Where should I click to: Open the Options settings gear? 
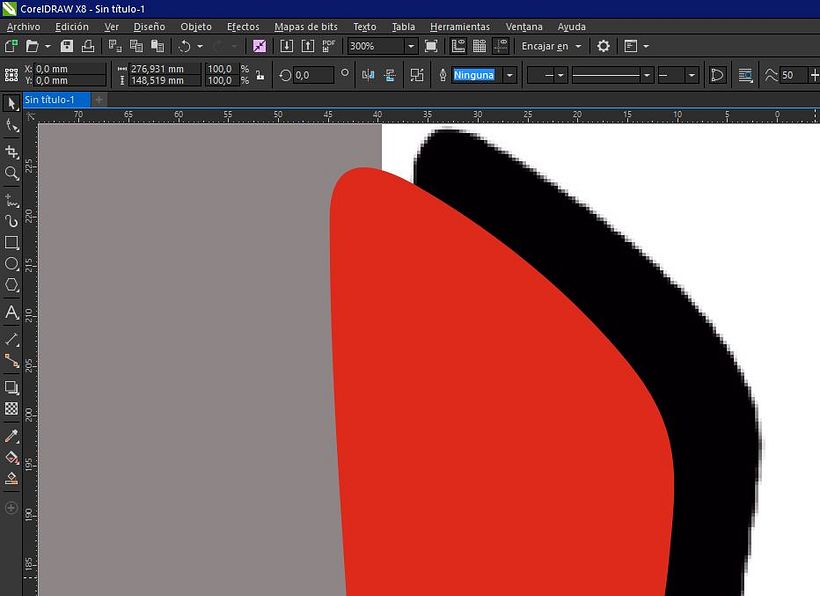602,46
